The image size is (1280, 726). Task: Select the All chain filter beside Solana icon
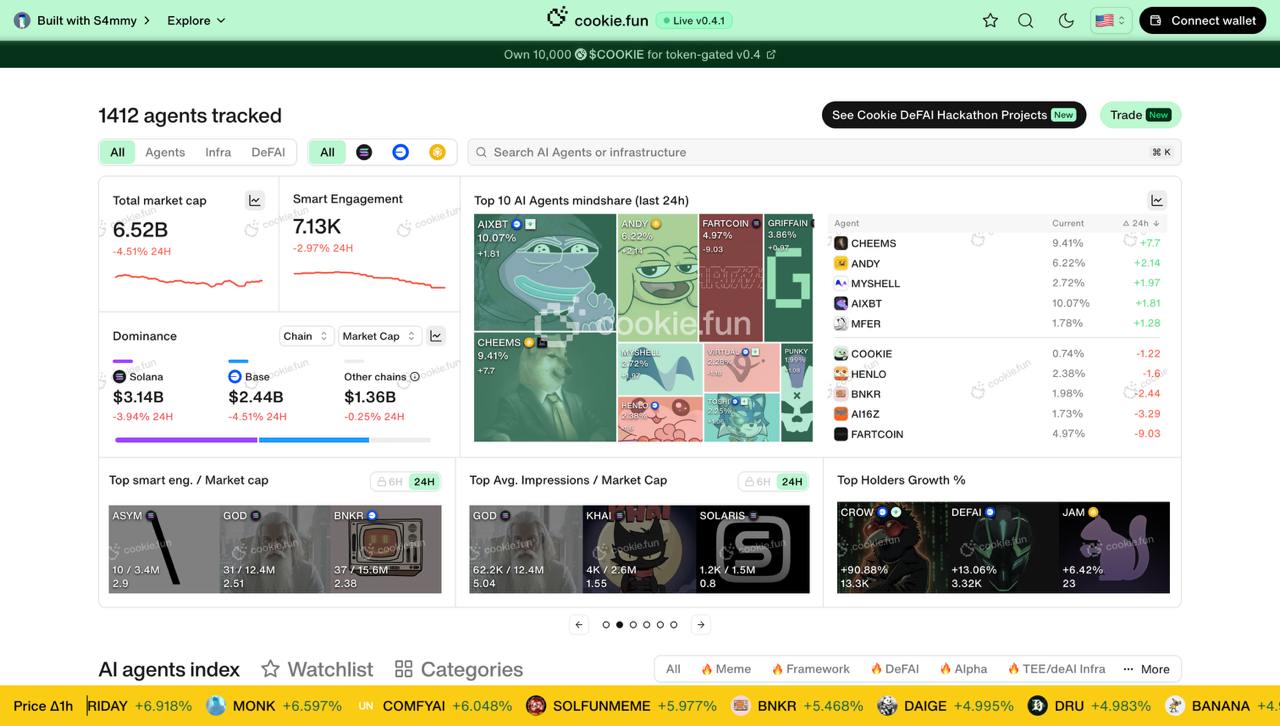coord(327,152)
